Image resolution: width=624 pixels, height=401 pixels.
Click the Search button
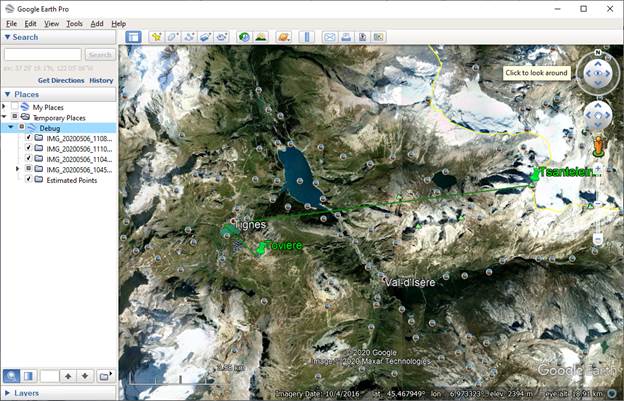pos(100,54)
